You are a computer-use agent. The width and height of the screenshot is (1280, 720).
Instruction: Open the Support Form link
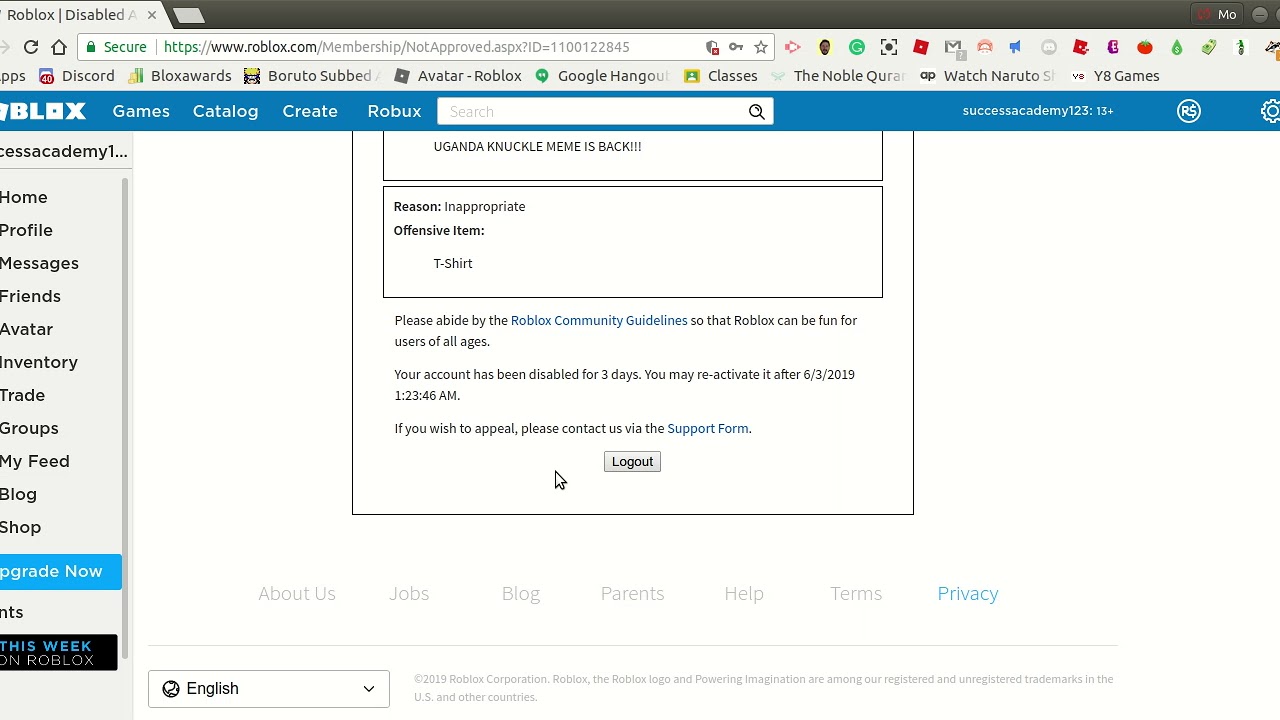(x=708, y=428)
